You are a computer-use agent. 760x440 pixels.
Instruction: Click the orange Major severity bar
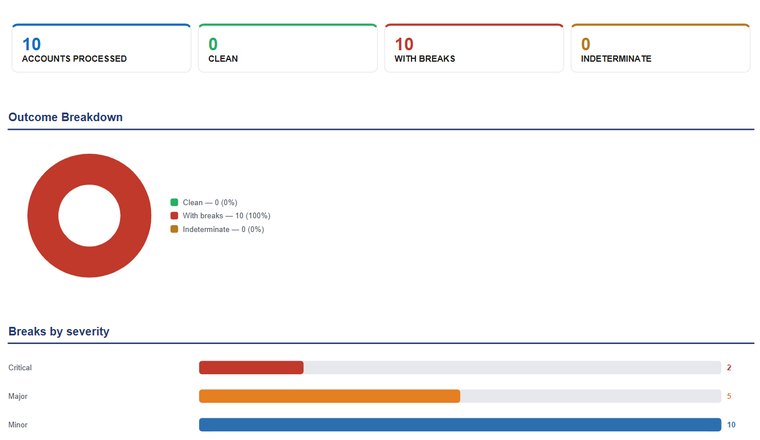pyautogui.click(x=330, y=396)
